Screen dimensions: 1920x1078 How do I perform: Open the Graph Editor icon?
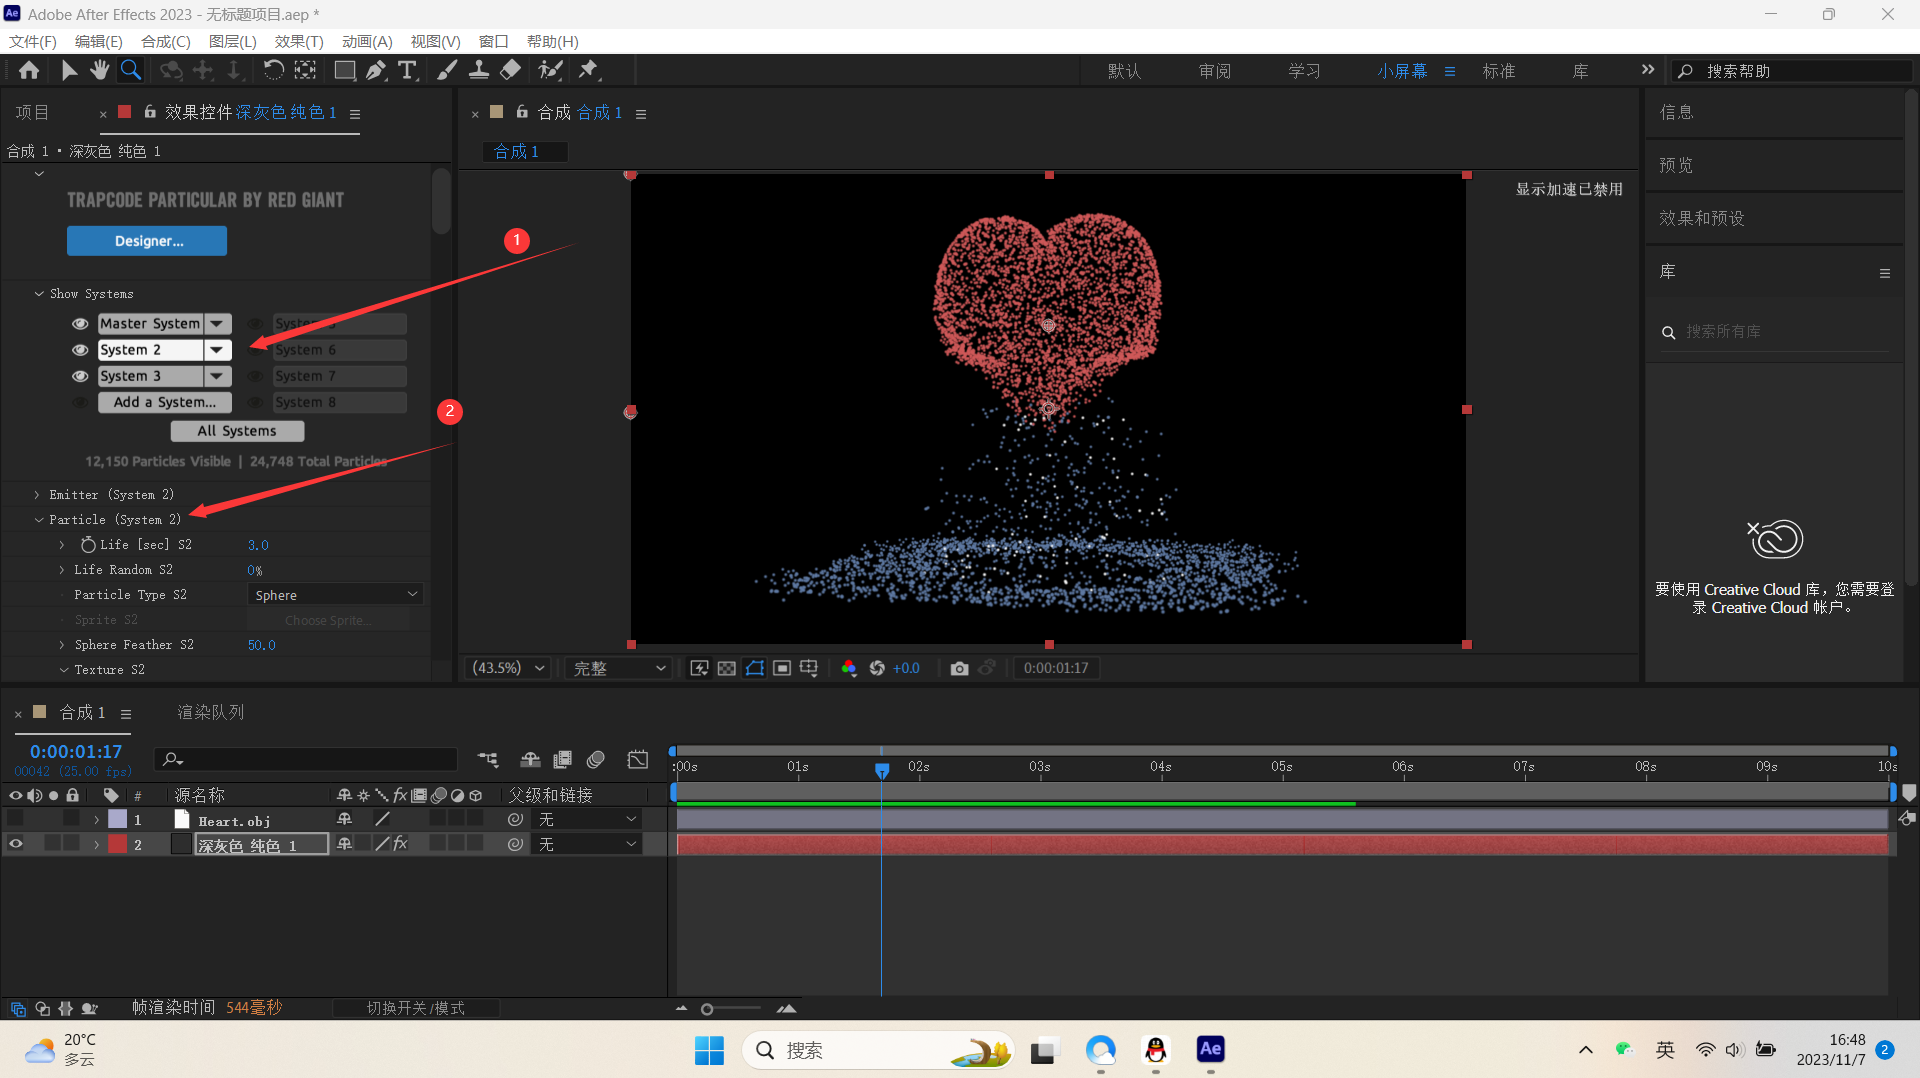638,760
